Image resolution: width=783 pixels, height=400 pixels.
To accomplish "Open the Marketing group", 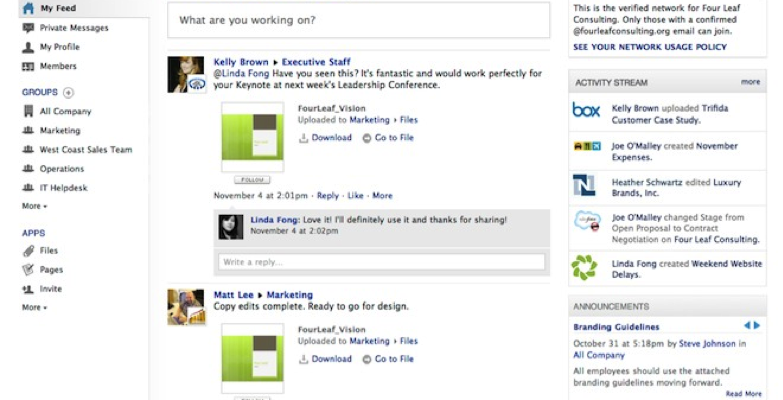I will click(60, 131).
